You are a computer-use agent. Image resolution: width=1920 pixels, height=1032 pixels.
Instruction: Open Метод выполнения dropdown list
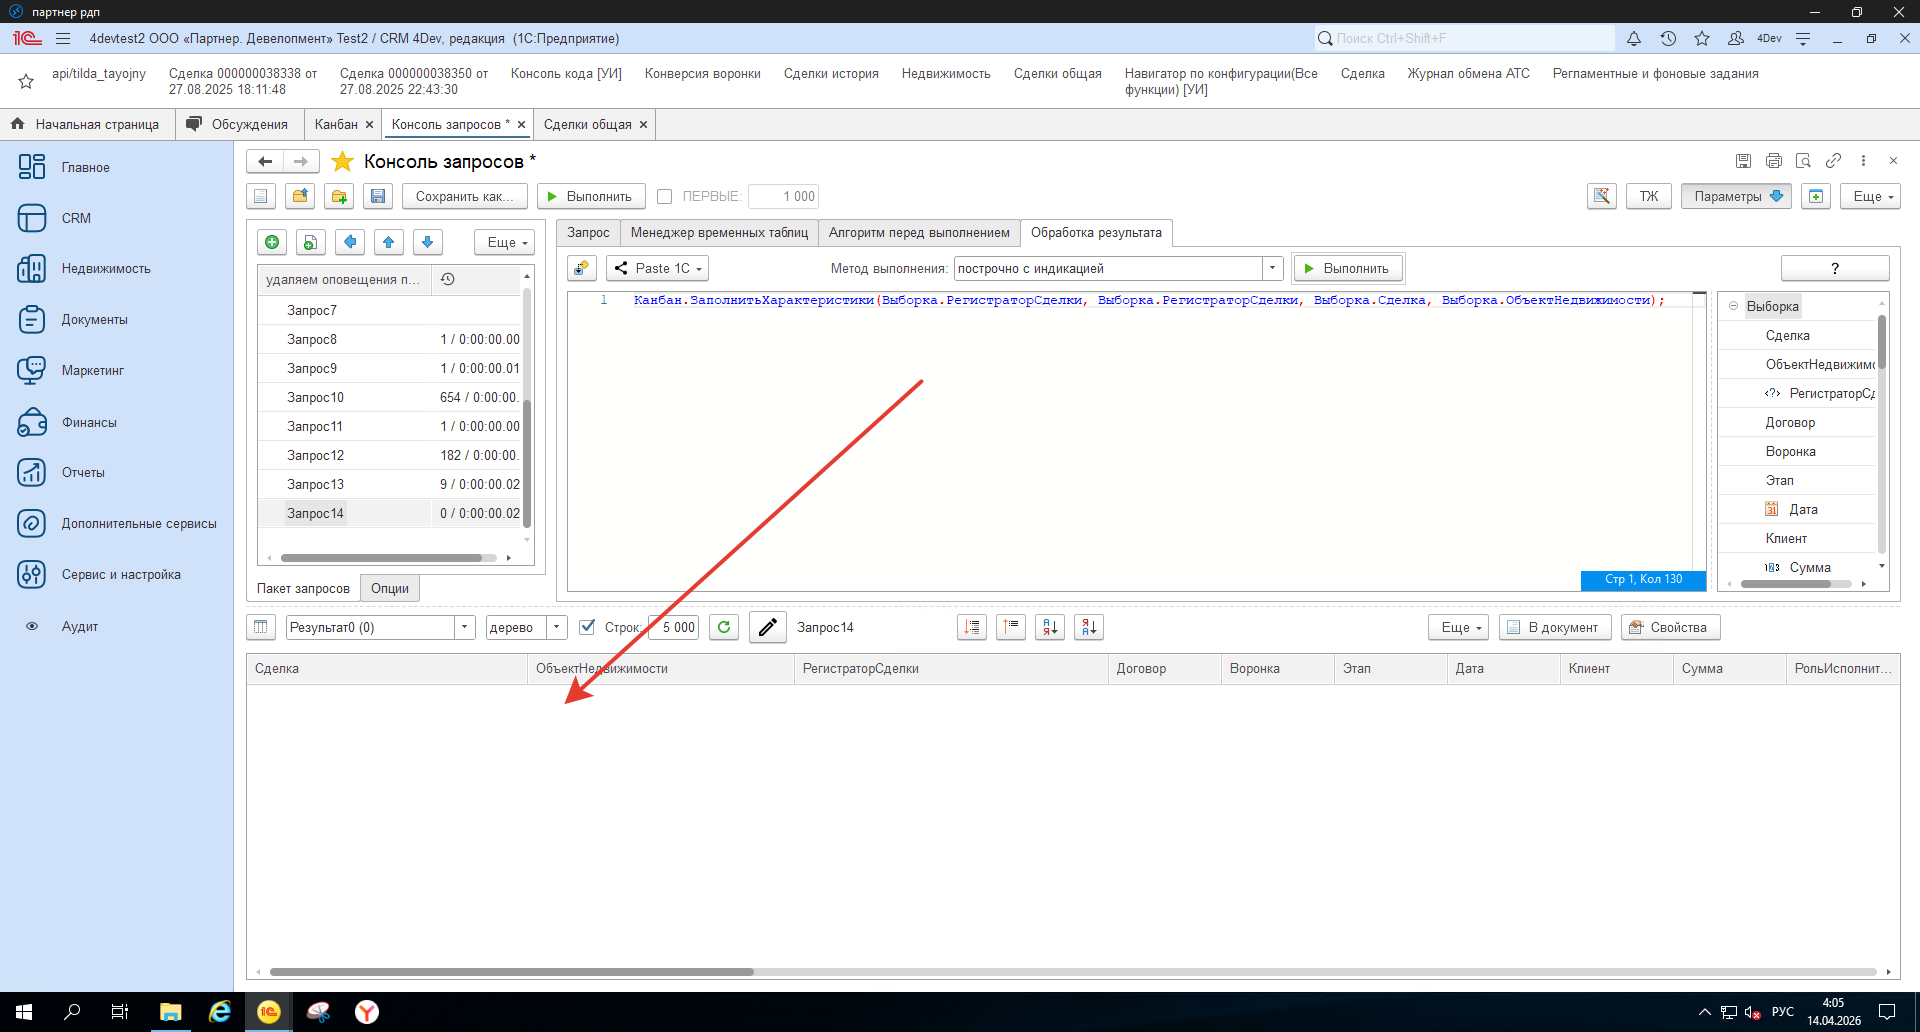(x=1272, y=268)
